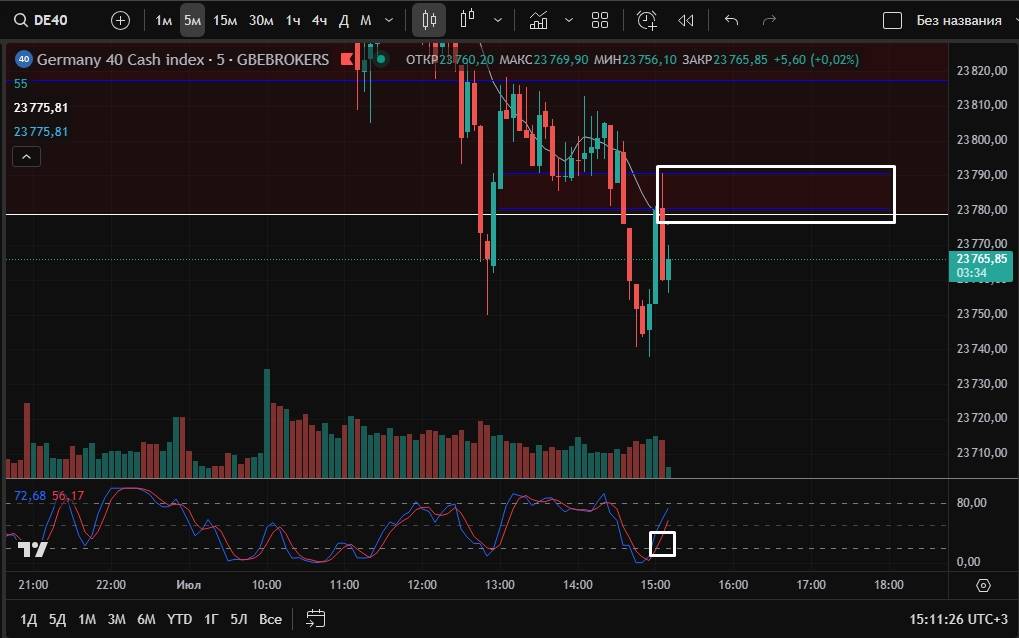1019x638 pixels.
Task: Start bar replay with the rewind icon
Action: tap(686, 21)
